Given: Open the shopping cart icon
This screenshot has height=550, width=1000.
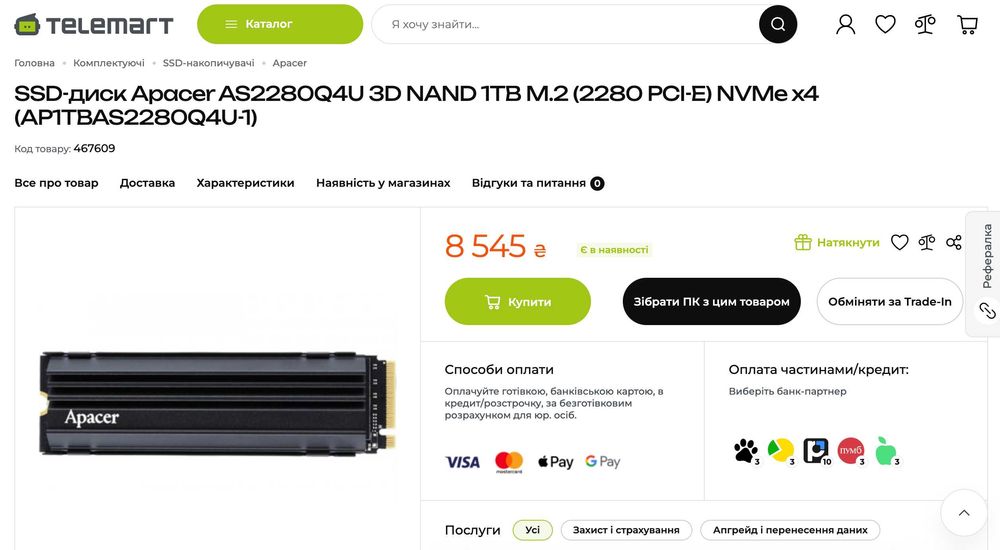Looking at the screenshot, I should coord(967,24).
